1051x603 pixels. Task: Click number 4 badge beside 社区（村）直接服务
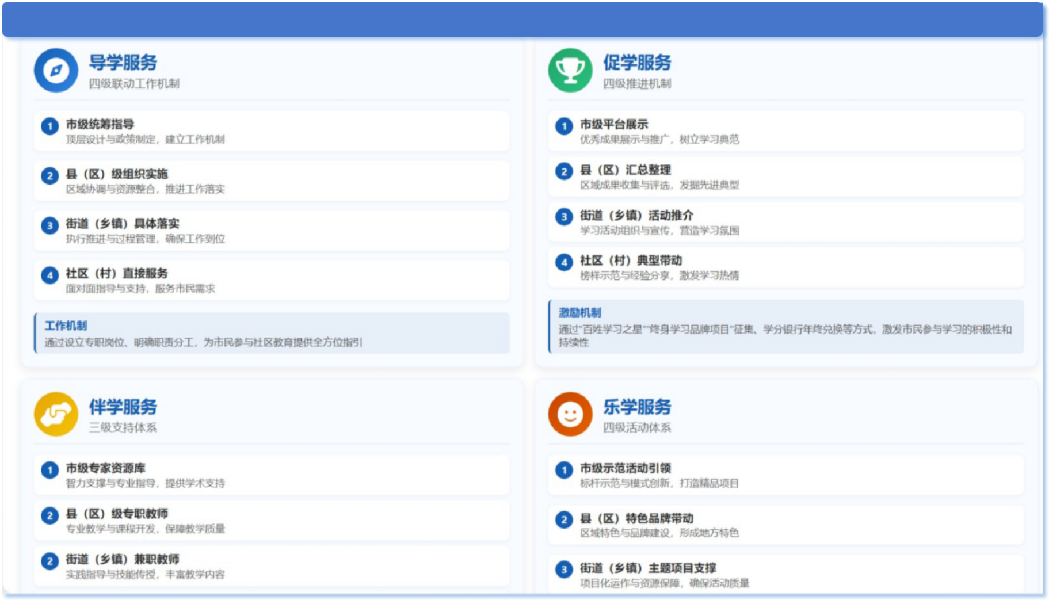(49, 275)
